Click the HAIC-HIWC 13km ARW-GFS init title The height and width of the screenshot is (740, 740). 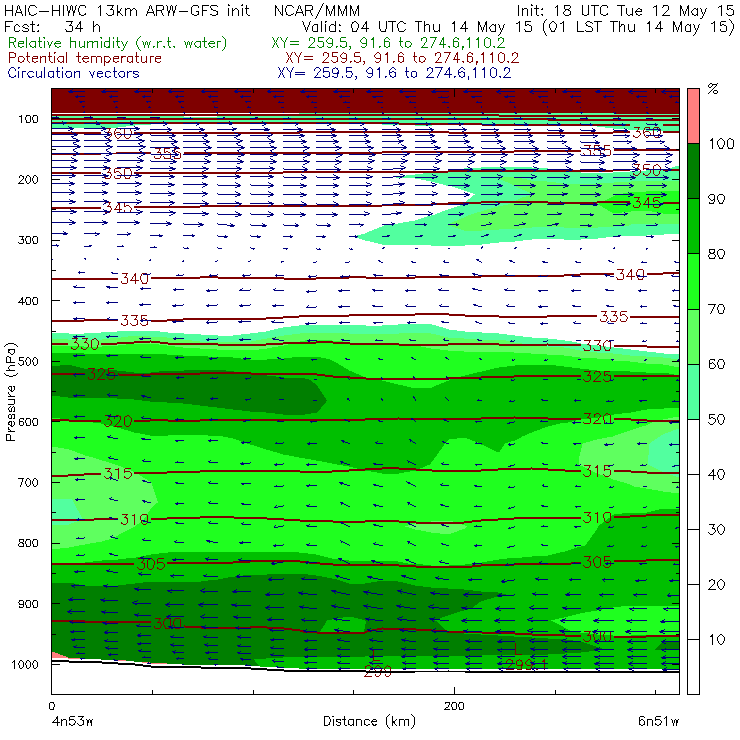[x=126, y=10]
